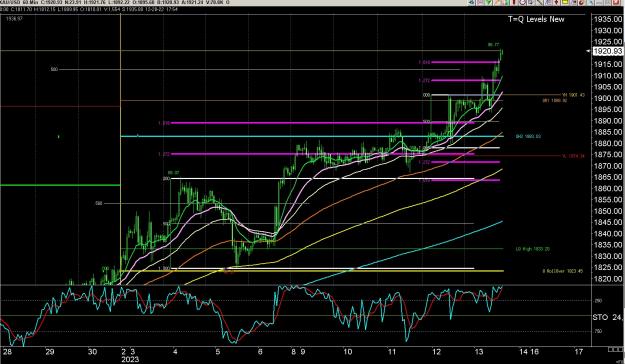Click the 1835.00 price axis label
This screenshot has height=364, width=625.
(x=608, y=245)
